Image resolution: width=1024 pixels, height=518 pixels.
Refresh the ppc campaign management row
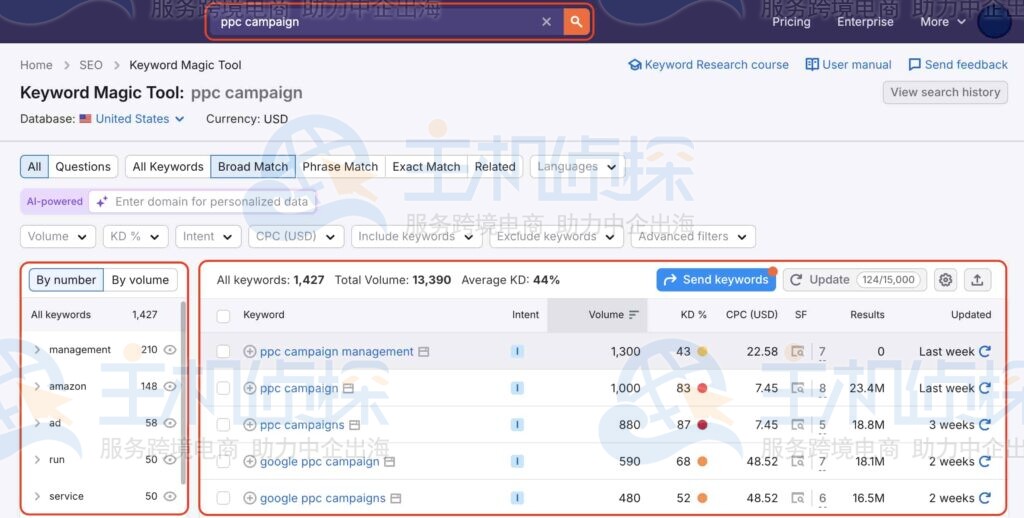click(985, 352)
